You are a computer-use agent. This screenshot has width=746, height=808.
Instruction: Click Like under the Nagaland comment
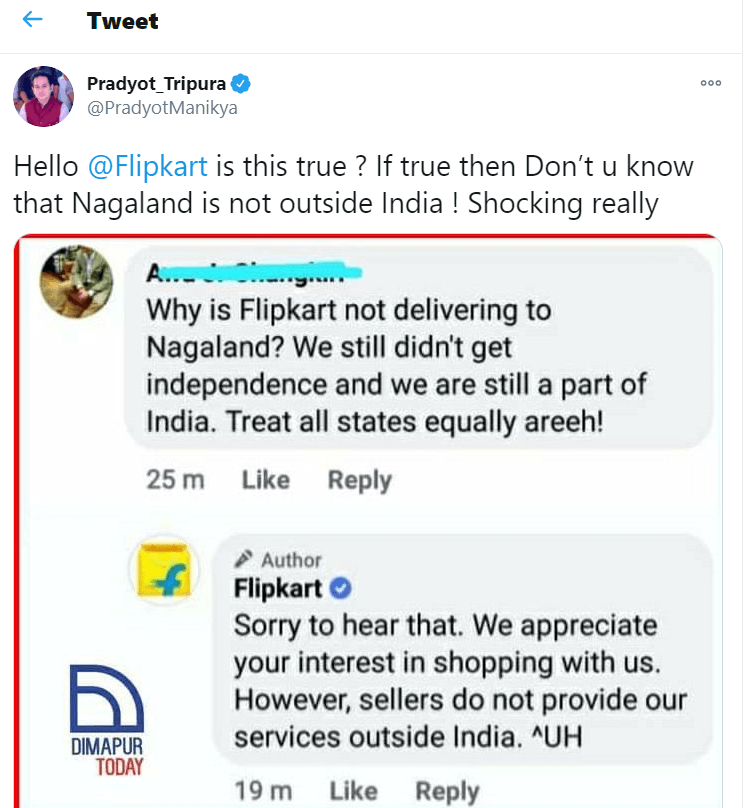[x=265, y=480]
